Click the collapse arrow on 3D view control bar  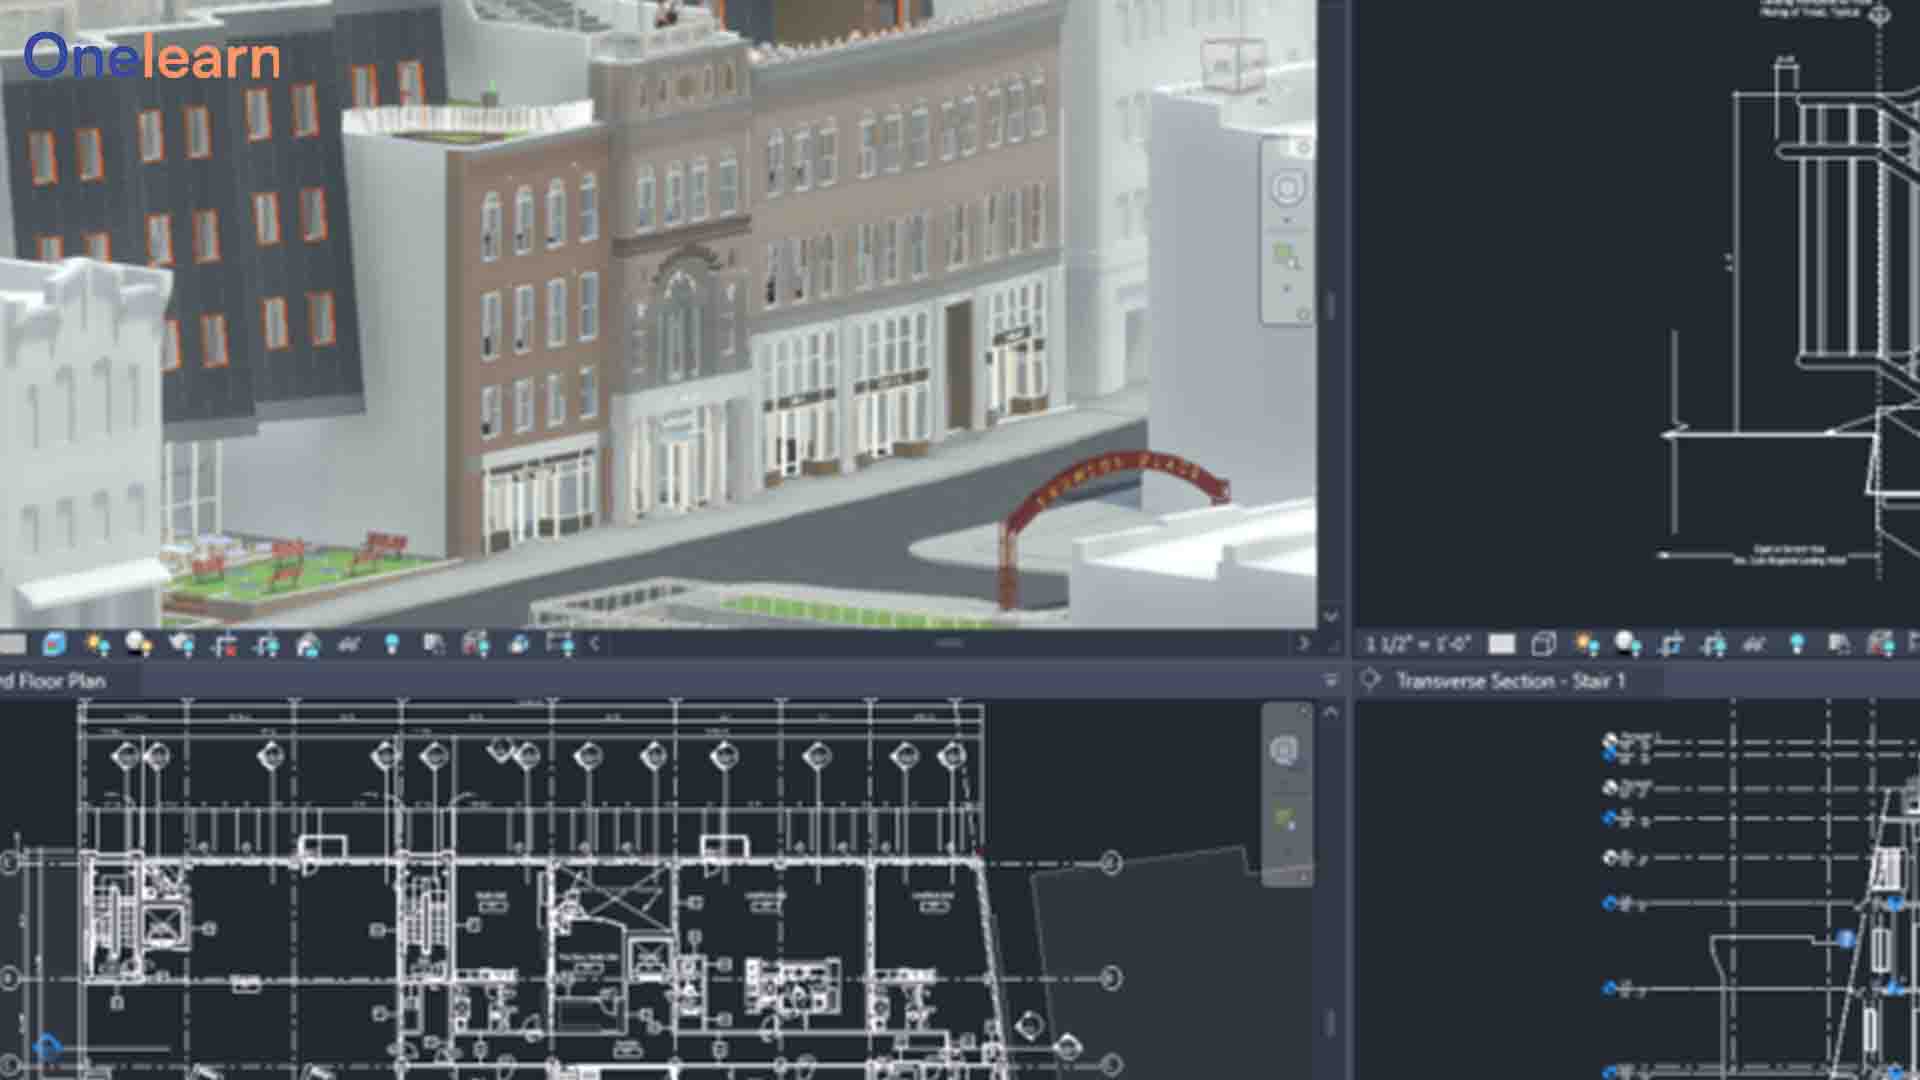[595, 644]
